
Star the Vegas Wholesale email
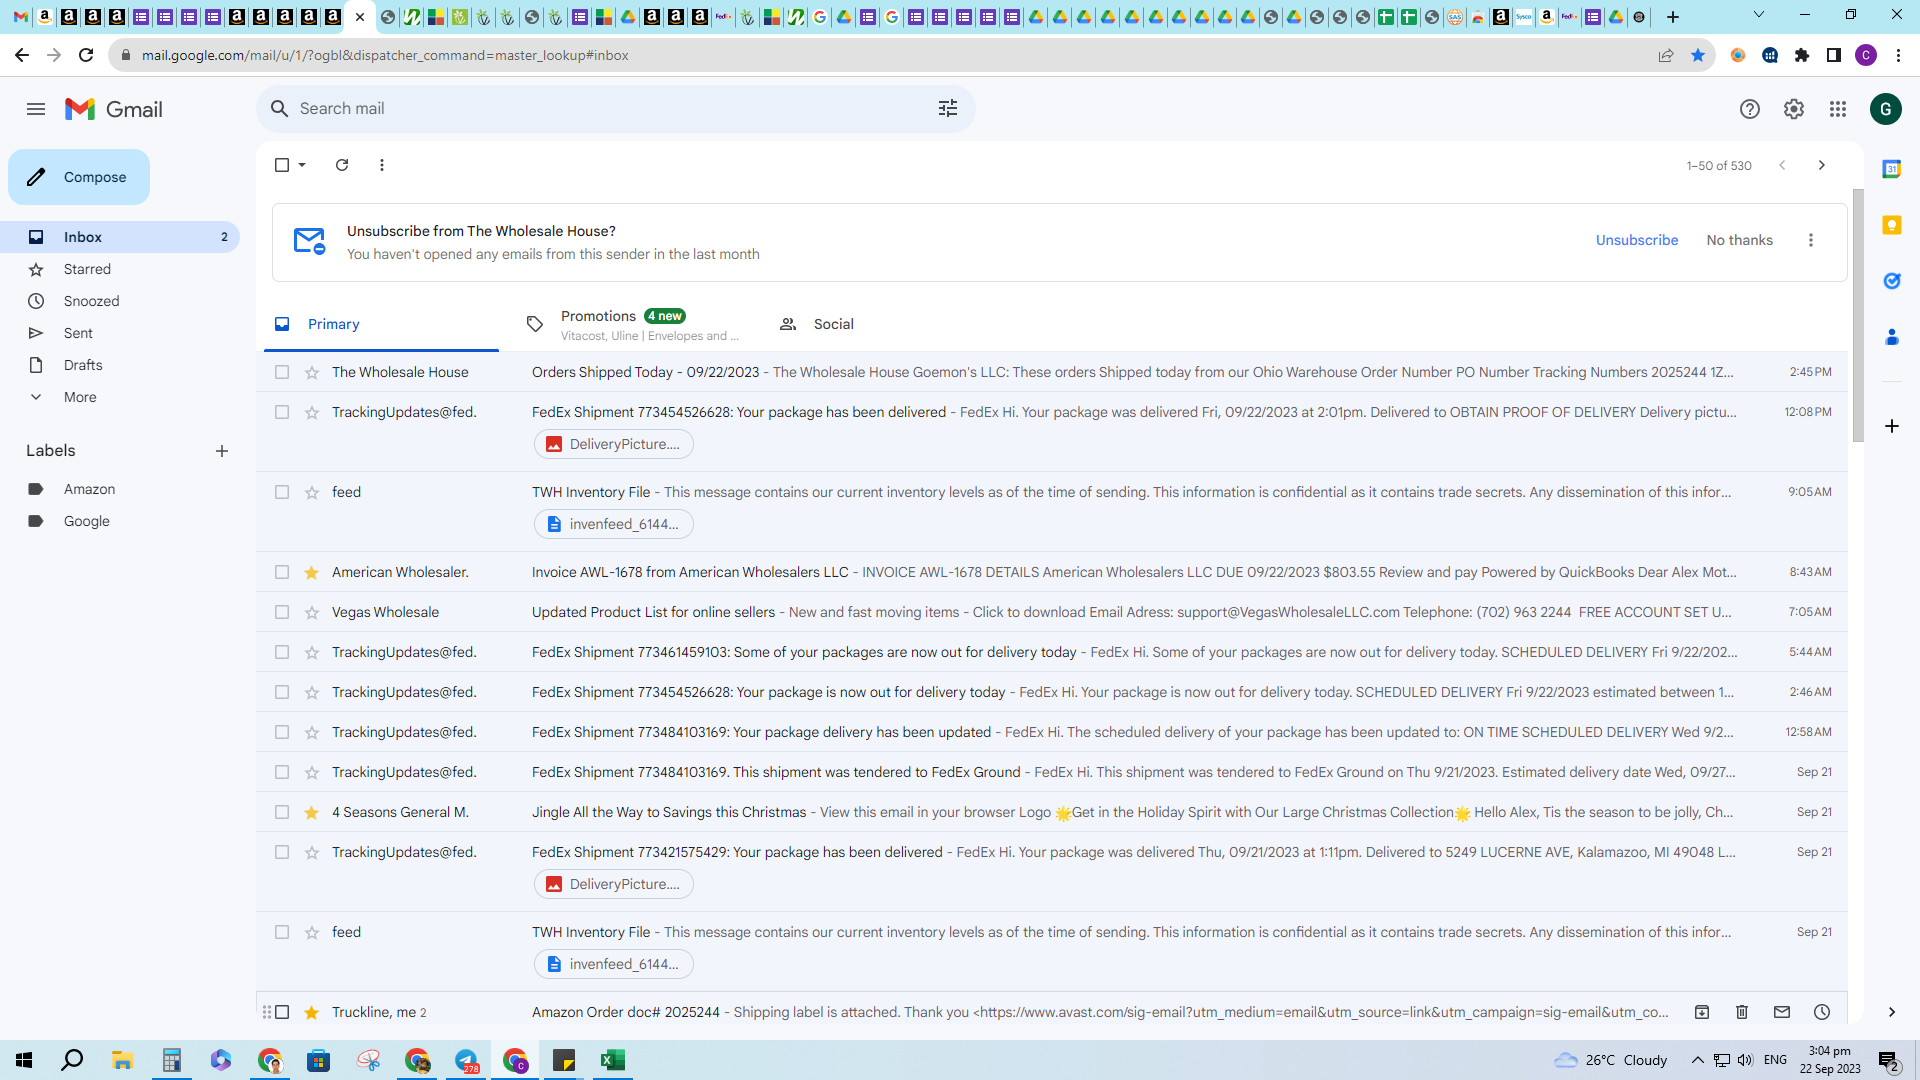312,612
